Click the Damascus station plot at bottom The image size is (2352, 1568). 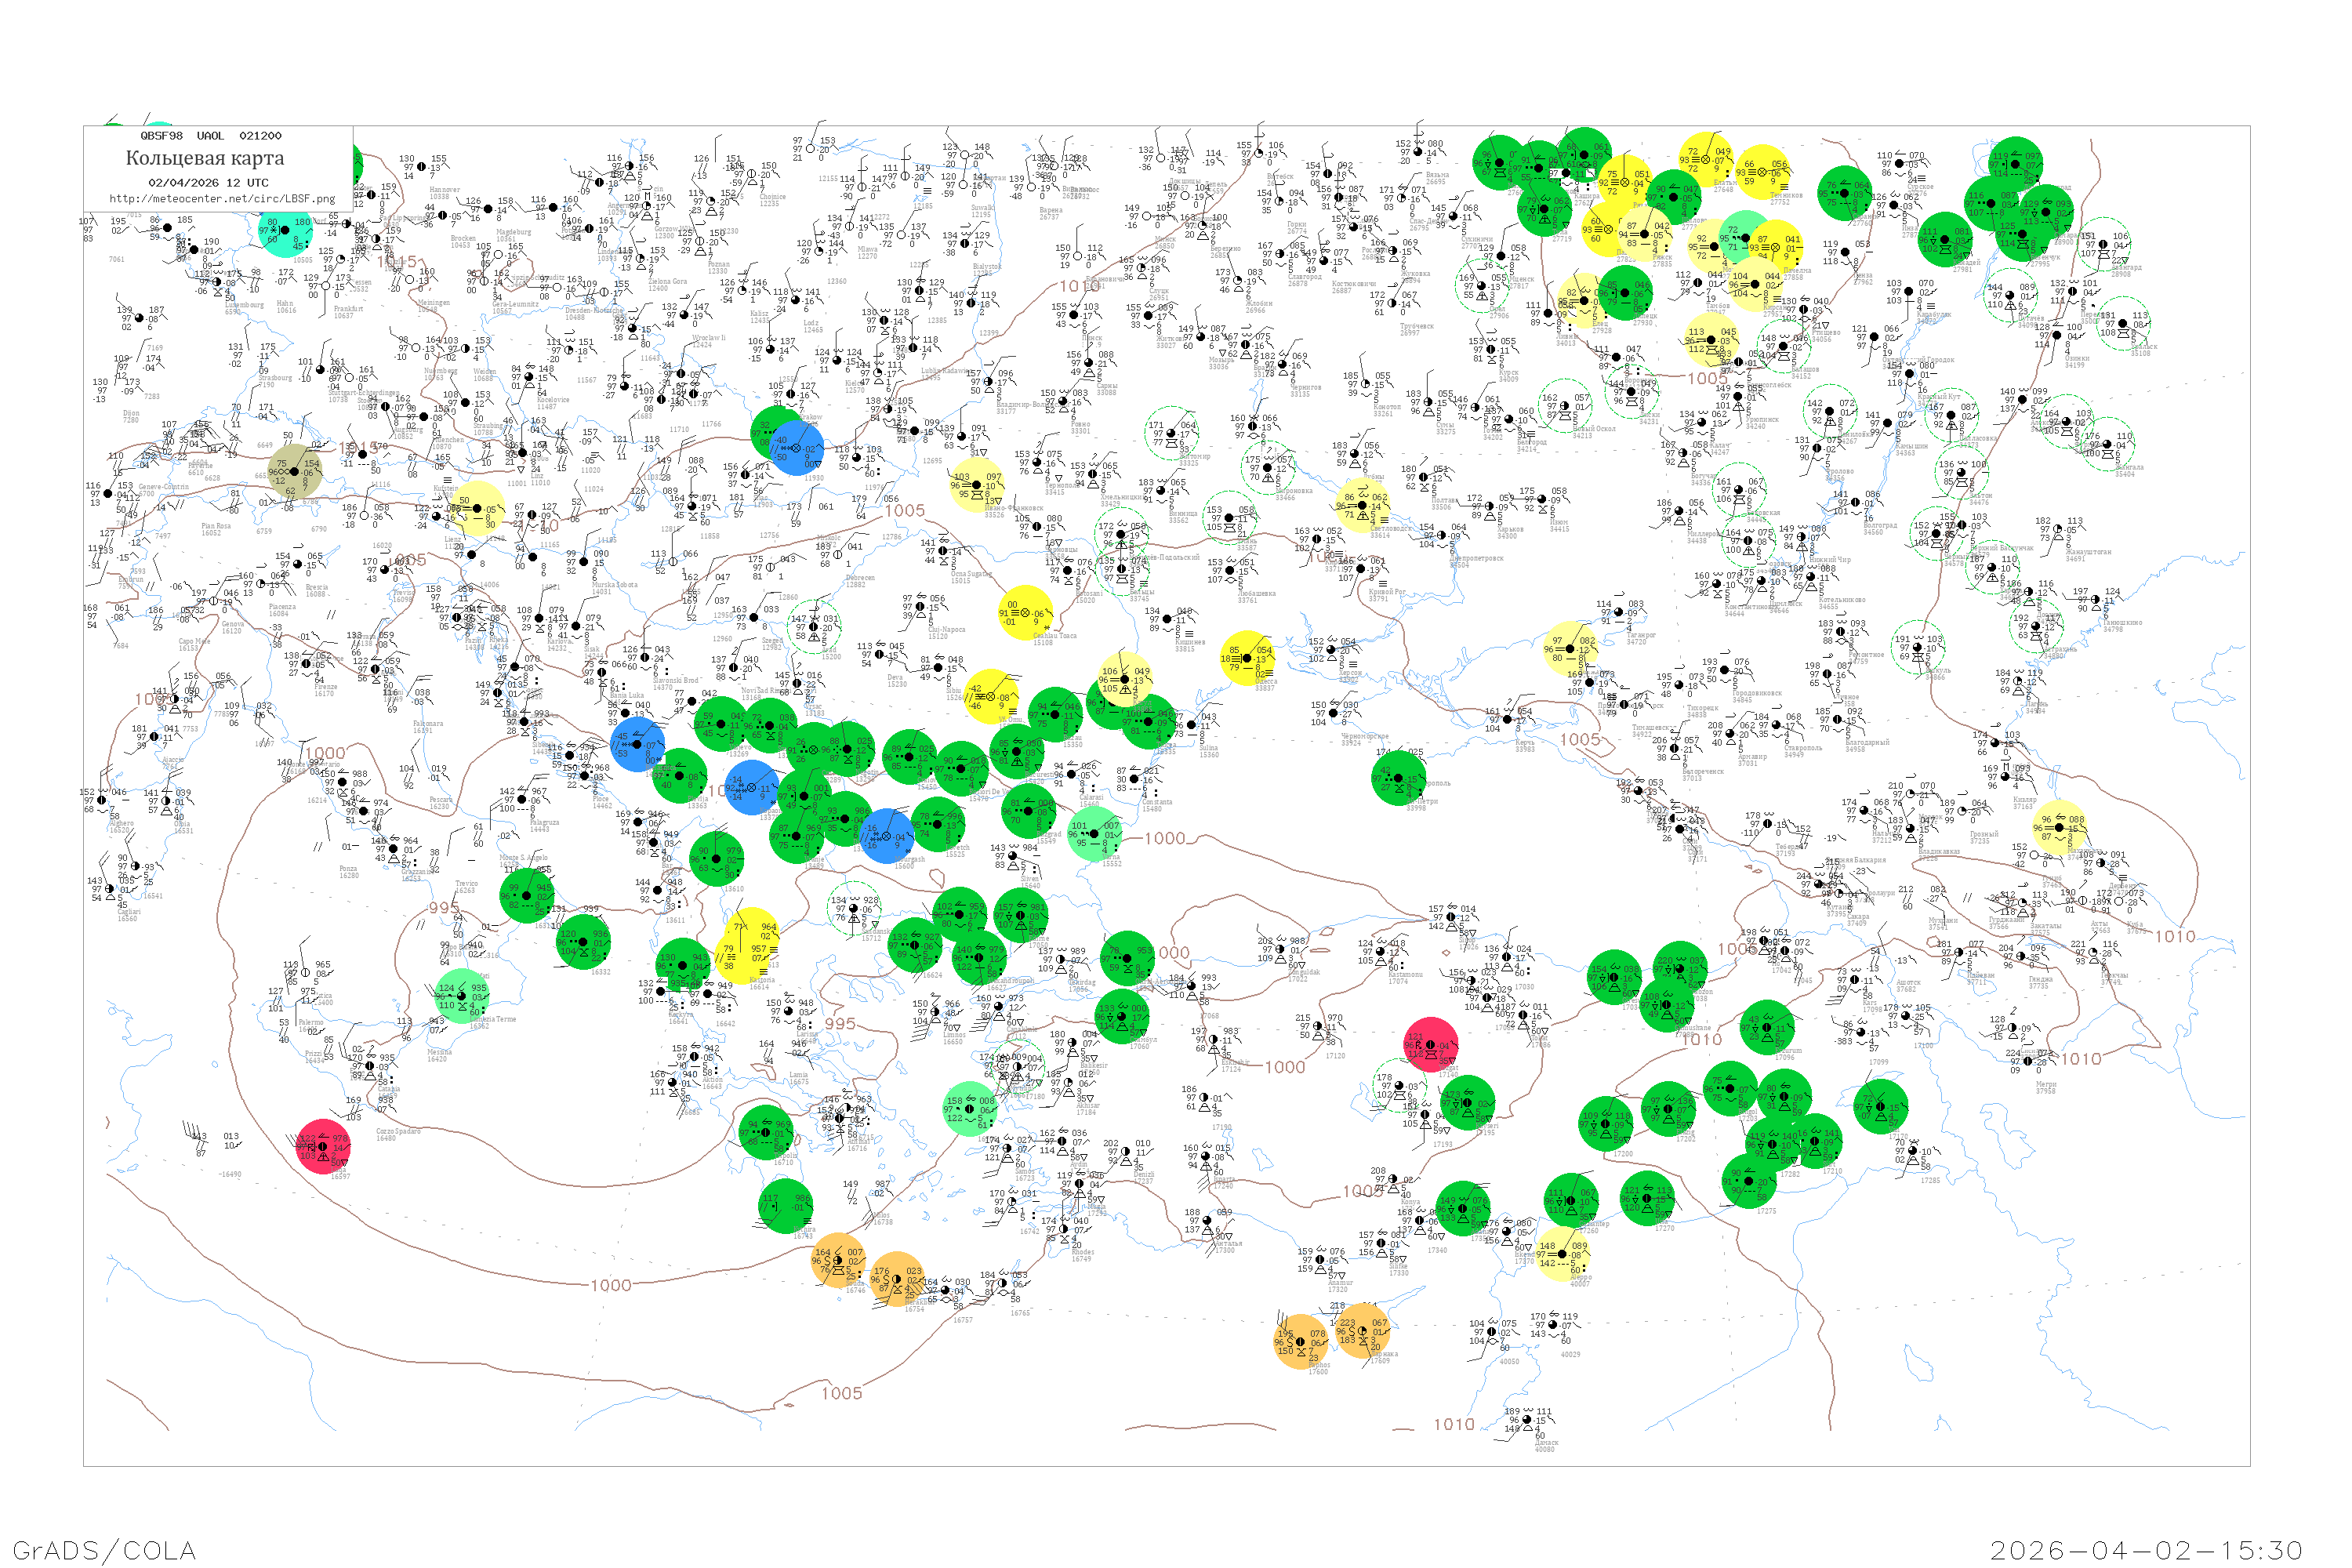tap(1528, 1420)
